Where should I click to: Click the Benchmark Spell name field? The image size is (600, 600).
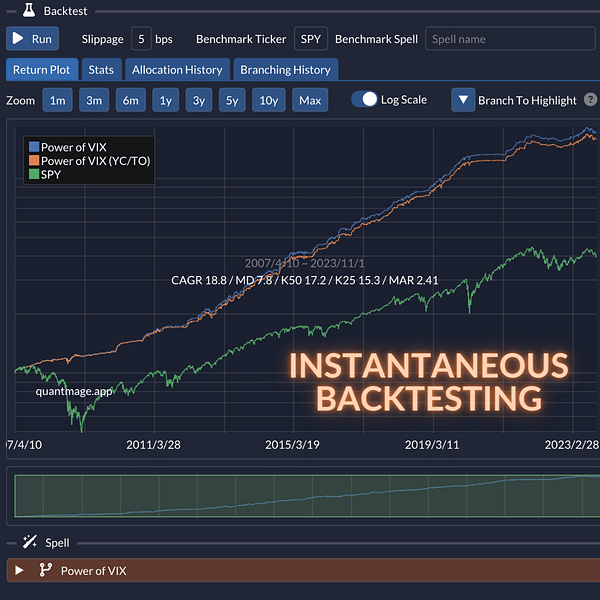point(510,38)
